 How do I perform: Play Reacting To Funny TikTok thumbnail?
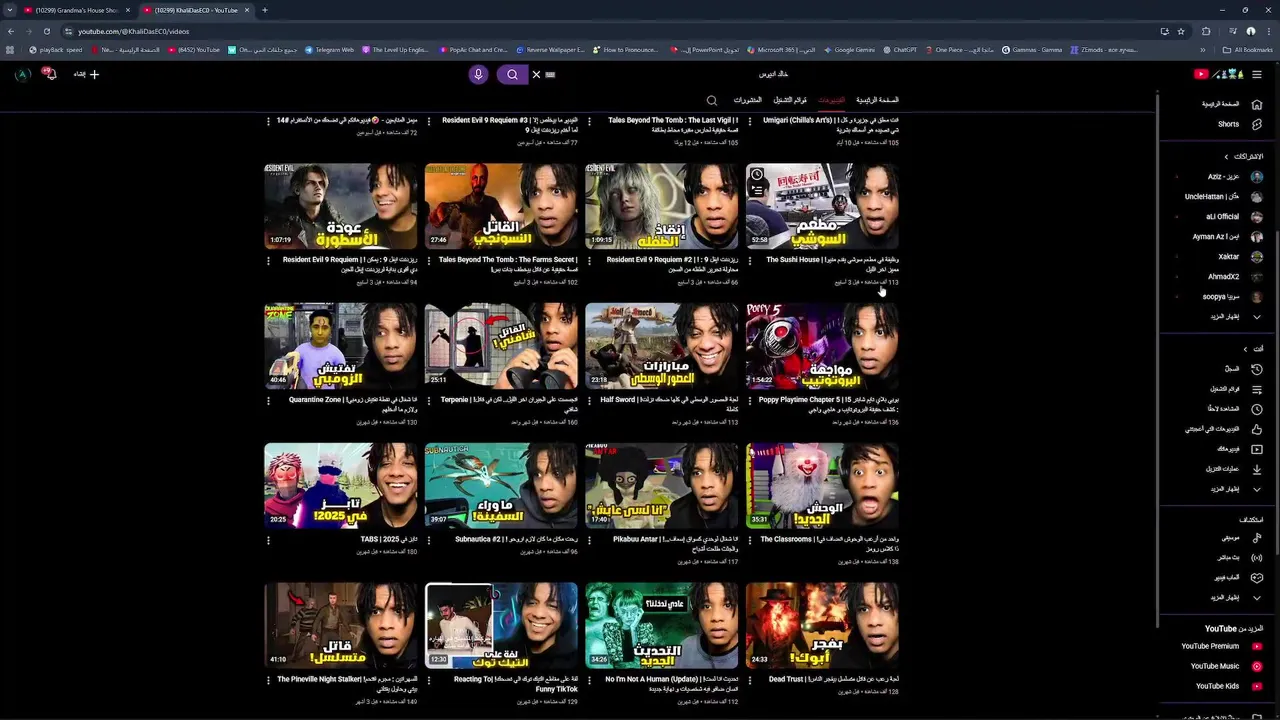tap(501, 627)
